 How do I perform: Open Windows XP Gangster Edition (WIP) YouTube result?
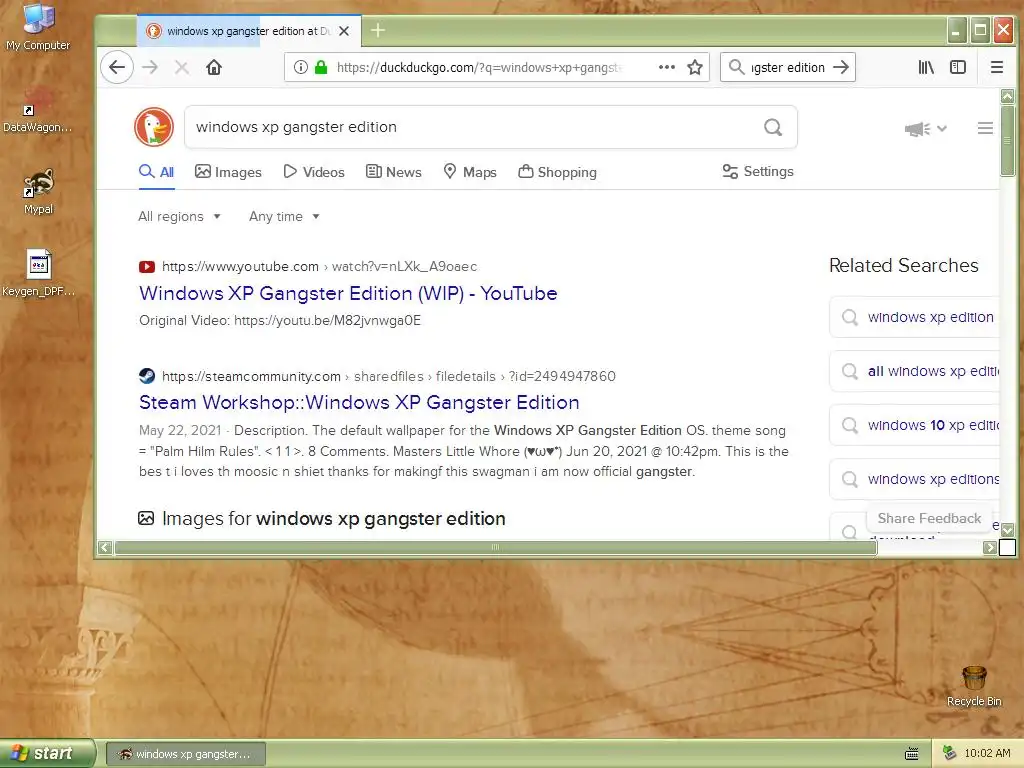click(x=348, y=293)
